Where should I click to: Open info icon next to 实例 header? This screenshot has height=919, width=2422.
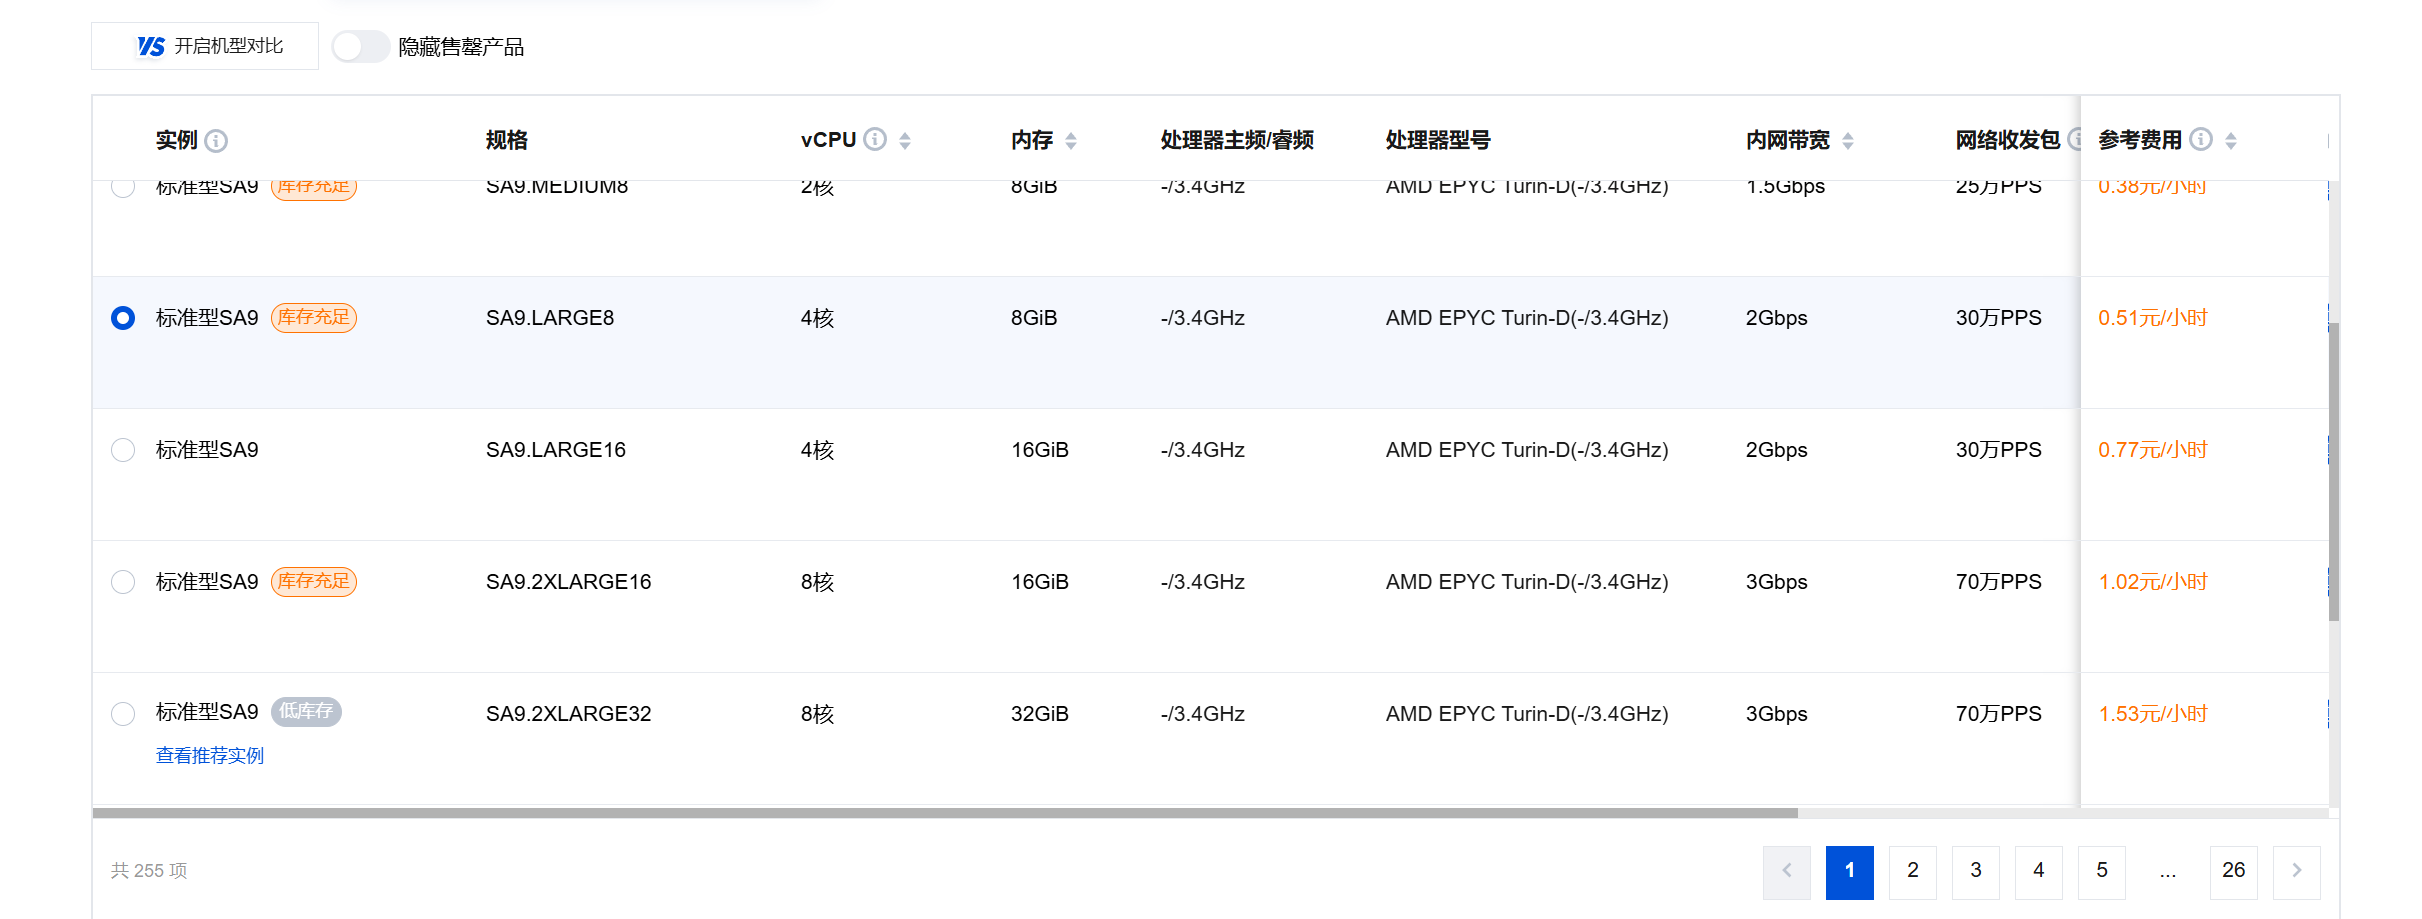click(x=216, y=141)
